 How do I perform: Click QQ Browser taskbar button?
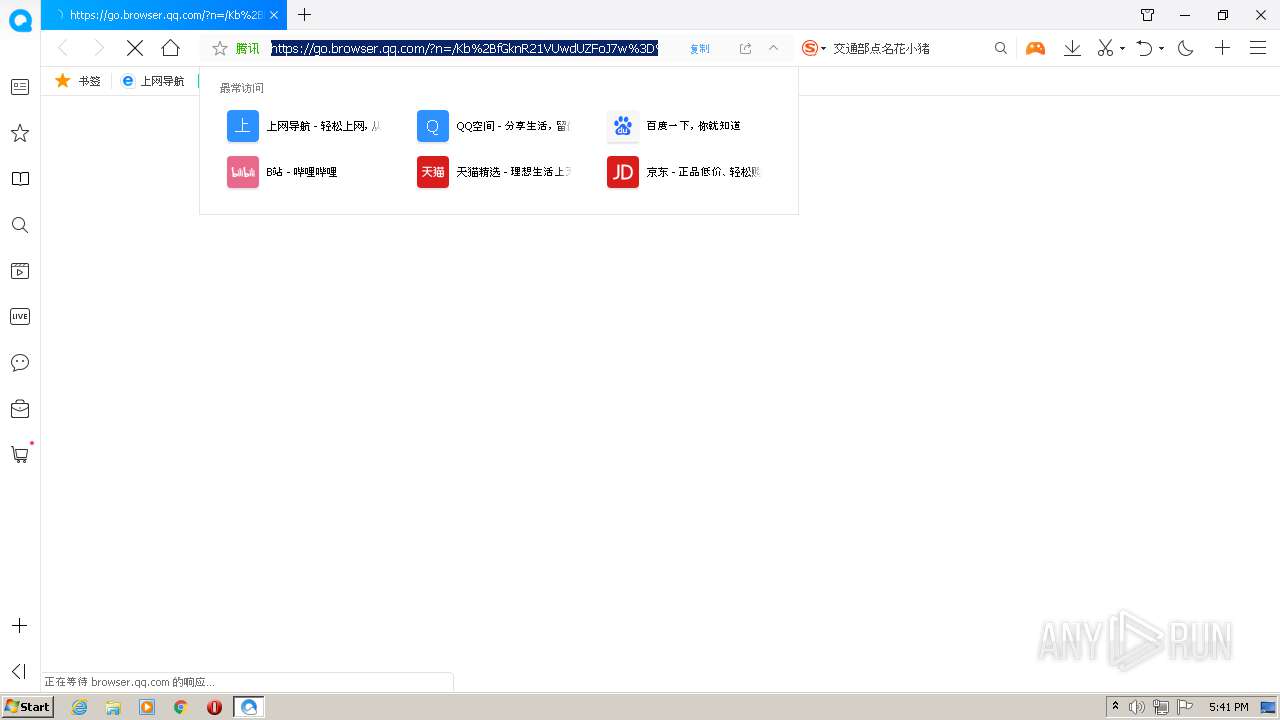tap(249, 707)
